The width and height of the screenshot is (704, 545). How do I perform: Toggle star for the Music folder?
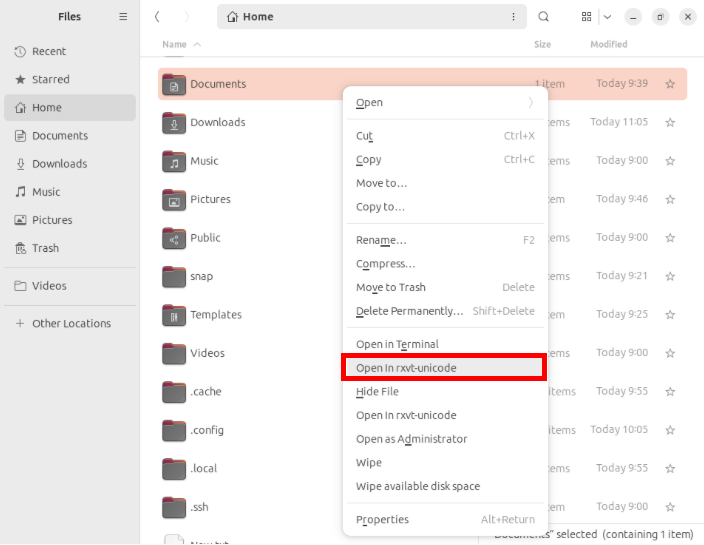670,161
